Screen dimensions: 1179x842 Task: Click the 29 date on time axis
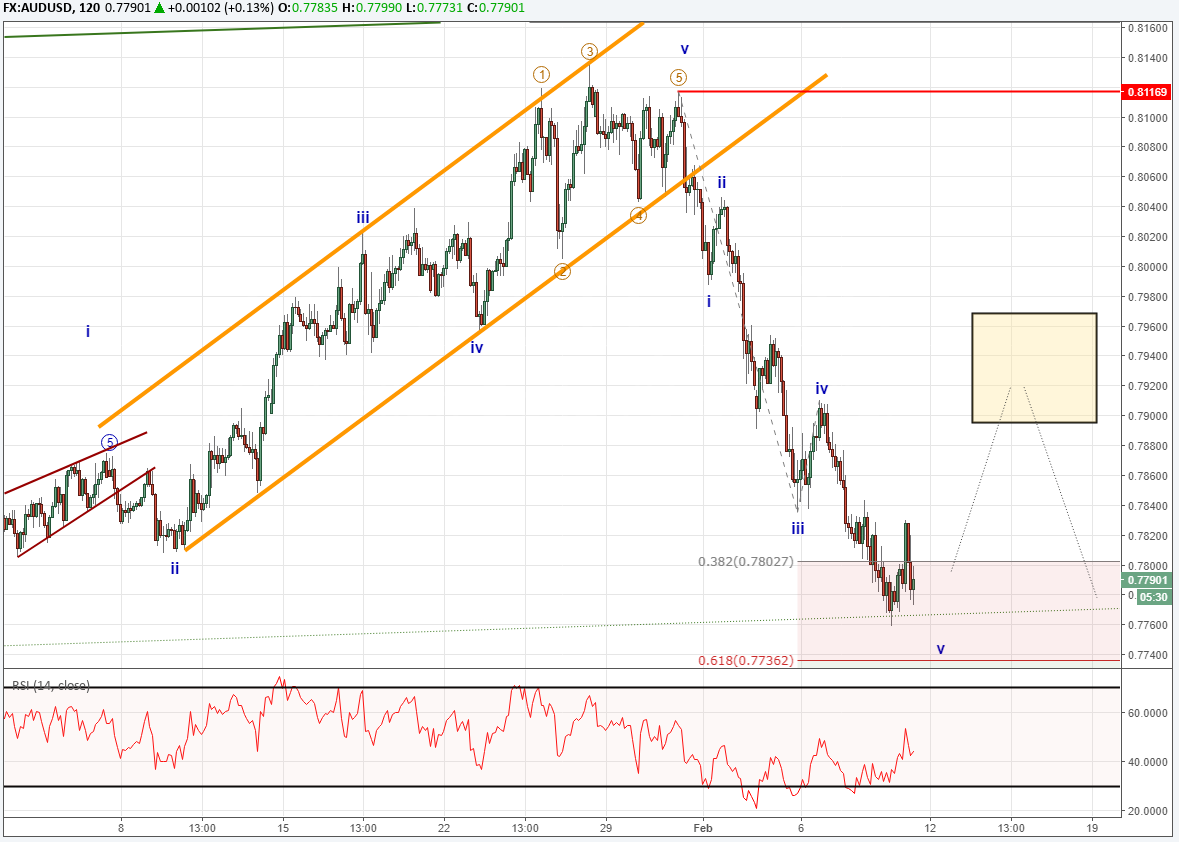[607, 828]
